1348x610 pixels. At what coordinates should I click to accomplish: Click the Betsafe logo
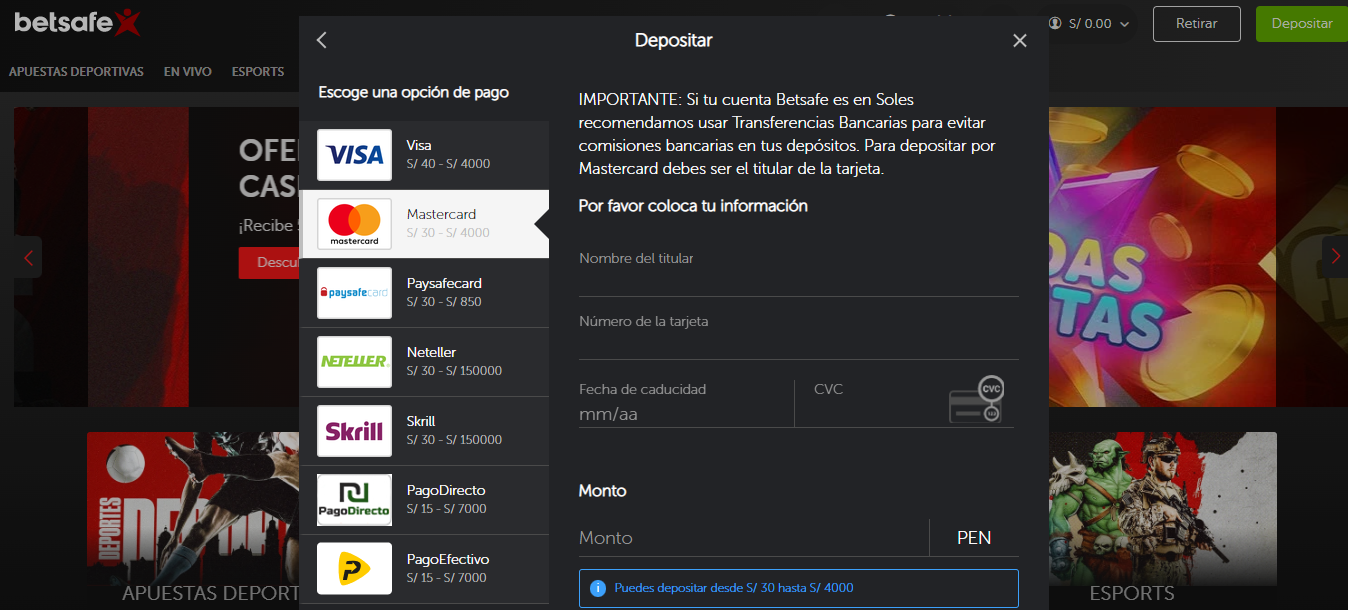(x=75, y=22)
